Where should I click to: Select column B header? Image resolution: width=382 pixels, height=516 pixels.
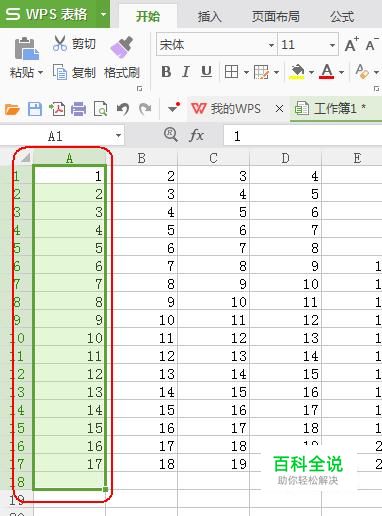pyautogui.click(x=142, y=158)
